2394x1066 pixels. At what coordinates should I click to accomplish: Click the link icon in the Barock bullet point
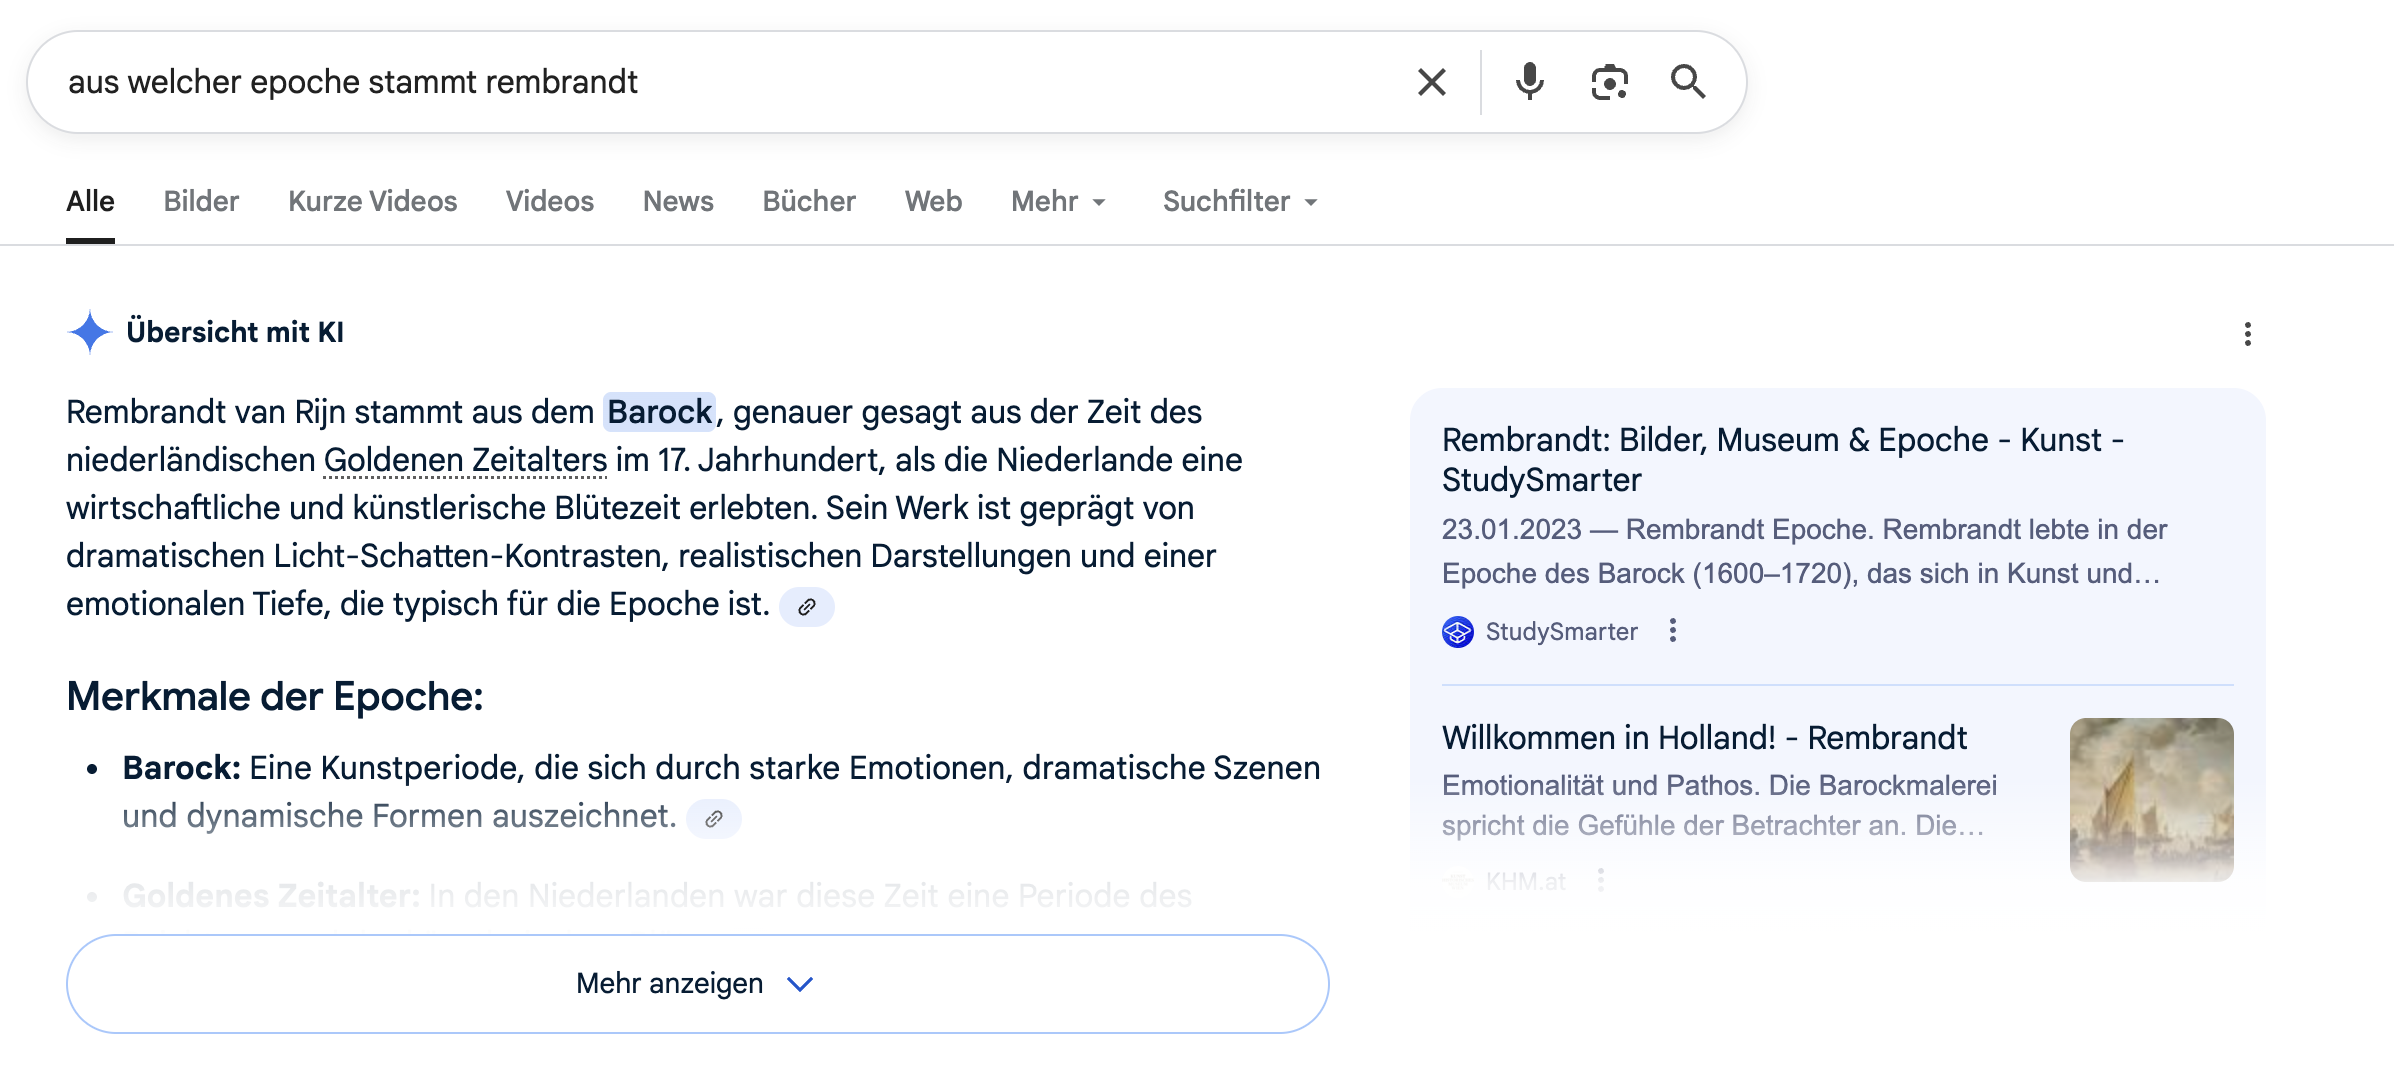tap(714, 819)
